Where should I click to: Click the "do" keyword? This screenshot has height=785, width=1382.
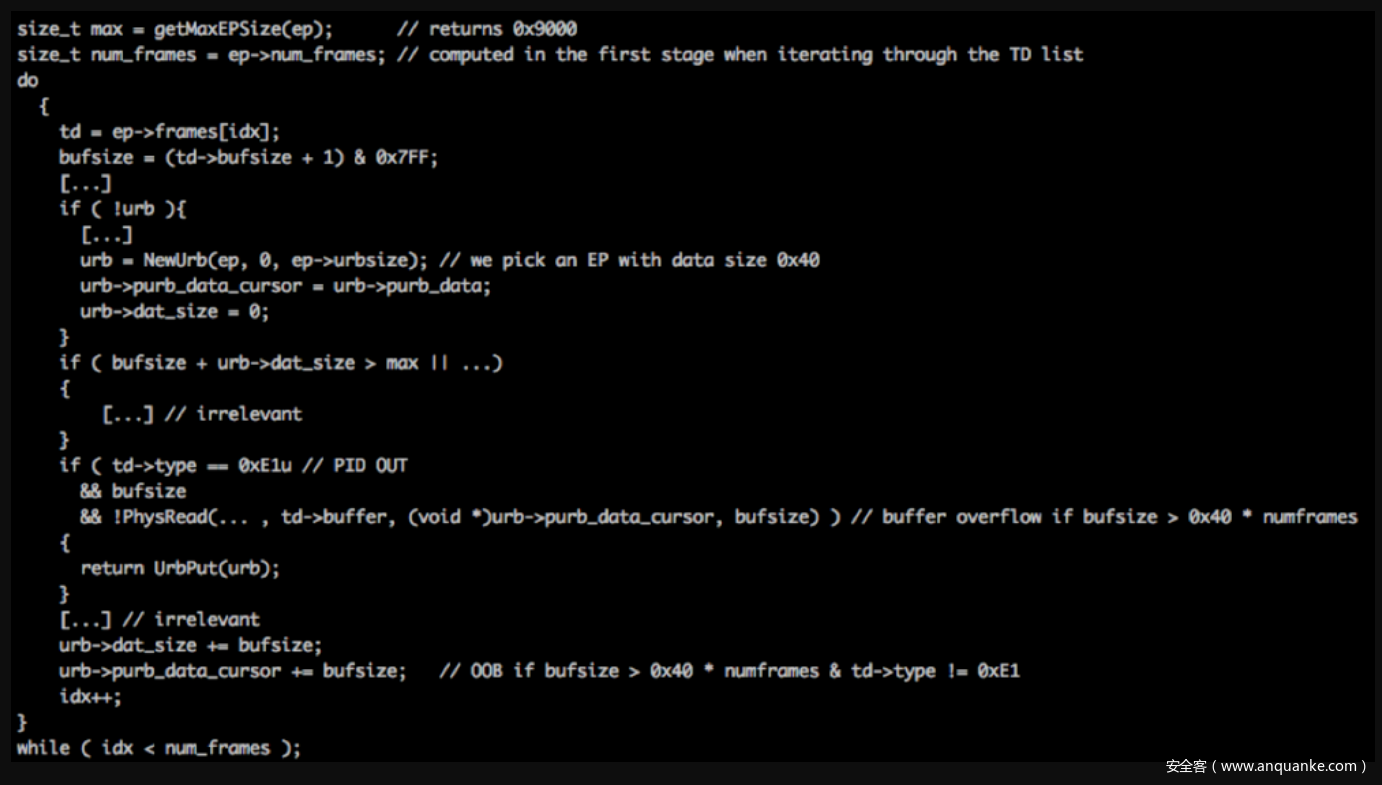pyautogui.click(x=27, y=81)
